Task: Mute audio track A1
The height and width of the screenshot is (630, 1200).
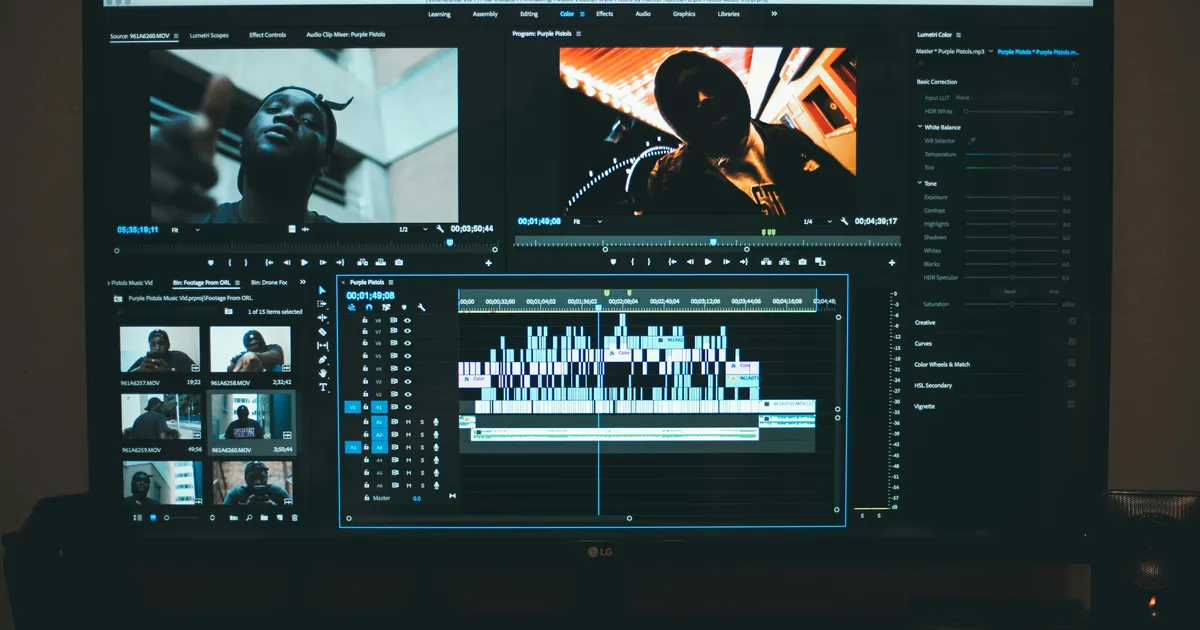Action: pyautogui.click(x=407, y=422)
